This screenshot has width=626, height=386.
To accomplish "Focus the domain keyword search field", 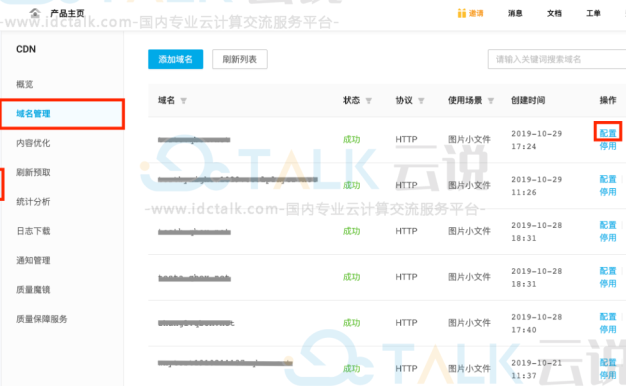I will coord(557,59).
